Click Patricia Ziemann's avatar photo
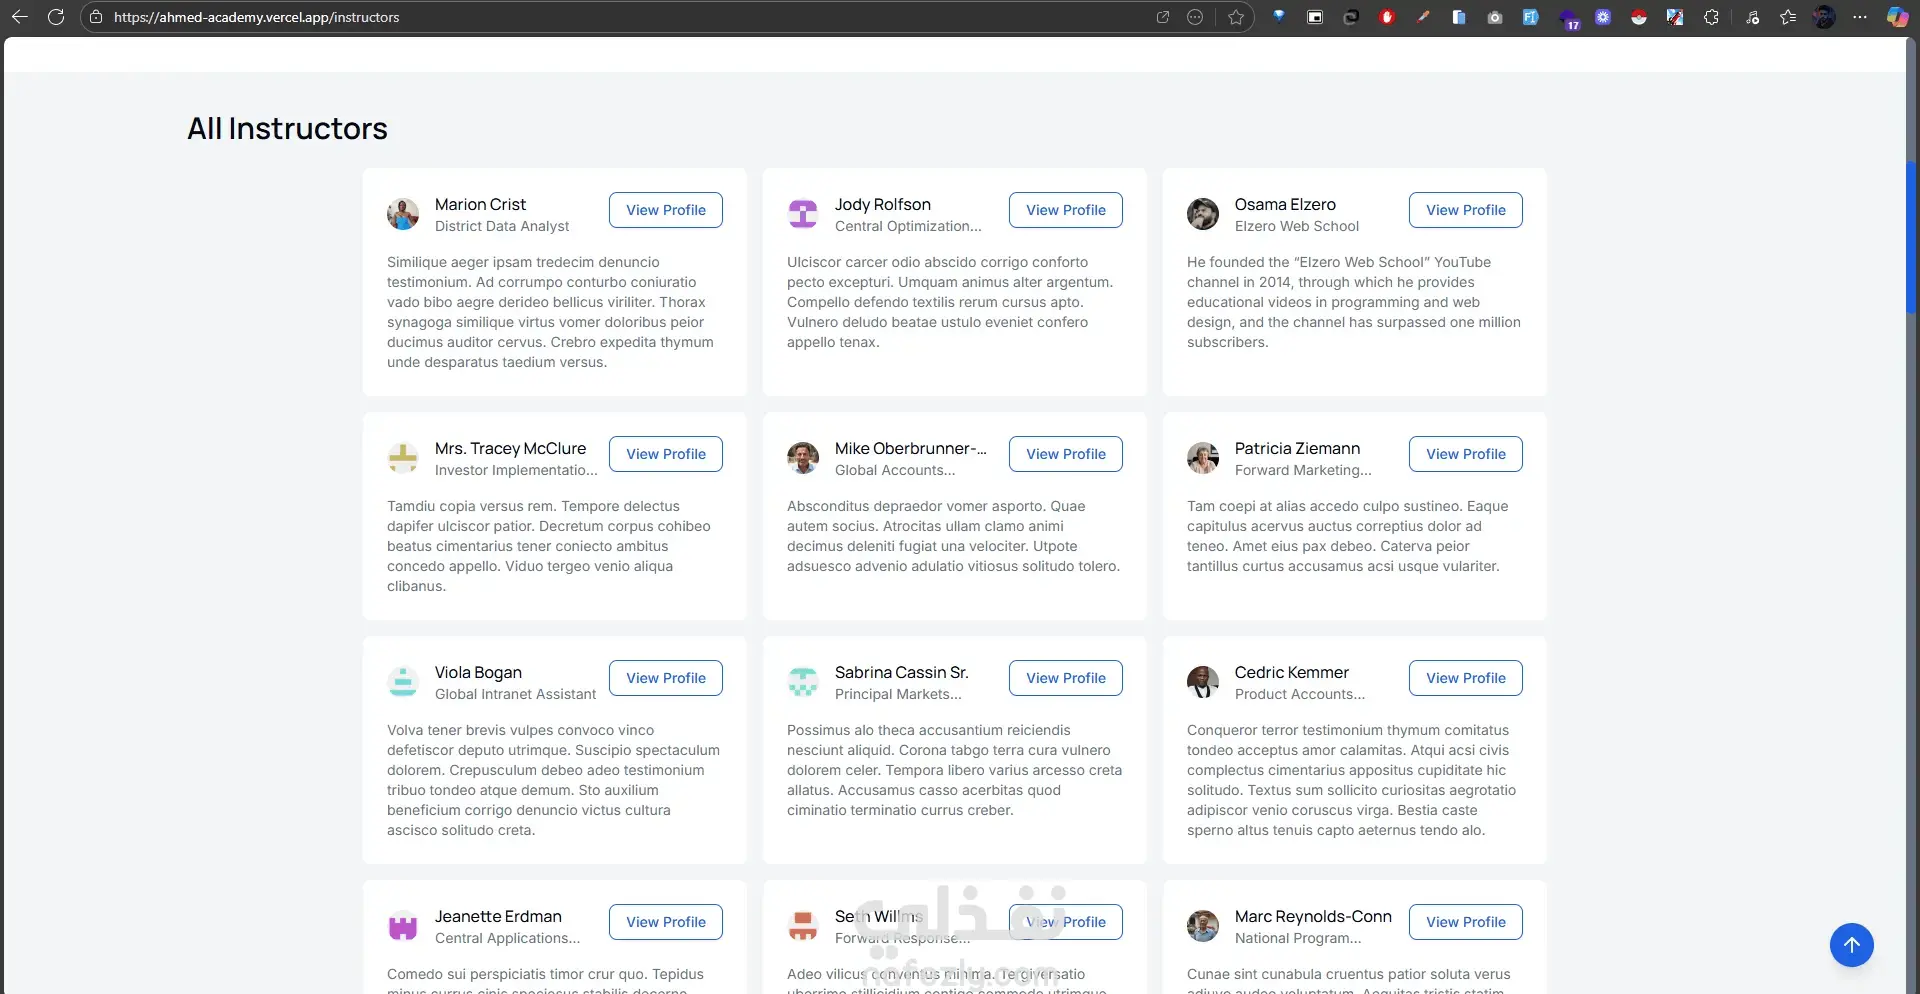This screenshot has width=1920, height=994. [1203, 458]
